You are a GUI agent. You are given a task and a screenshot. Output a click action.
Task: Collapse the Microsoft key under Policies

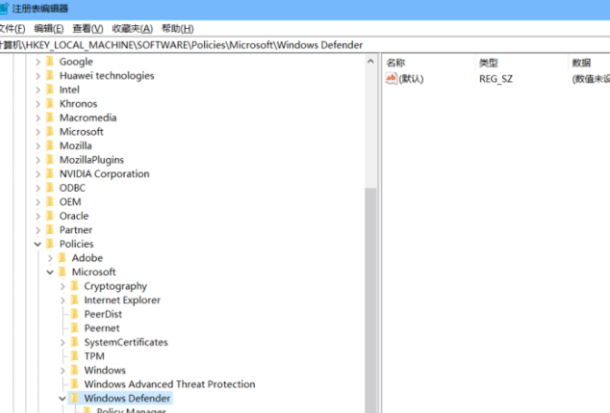[50, 272]
